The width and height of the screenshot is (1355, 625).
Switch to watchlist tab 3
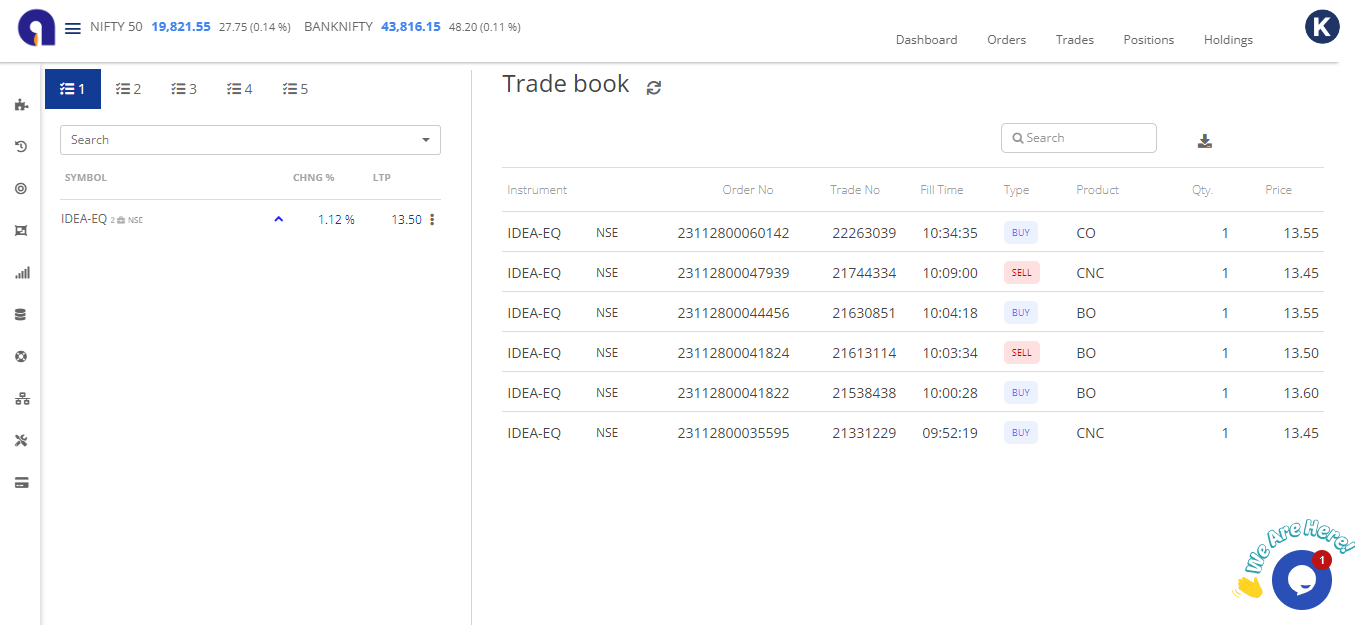(183, 89)
